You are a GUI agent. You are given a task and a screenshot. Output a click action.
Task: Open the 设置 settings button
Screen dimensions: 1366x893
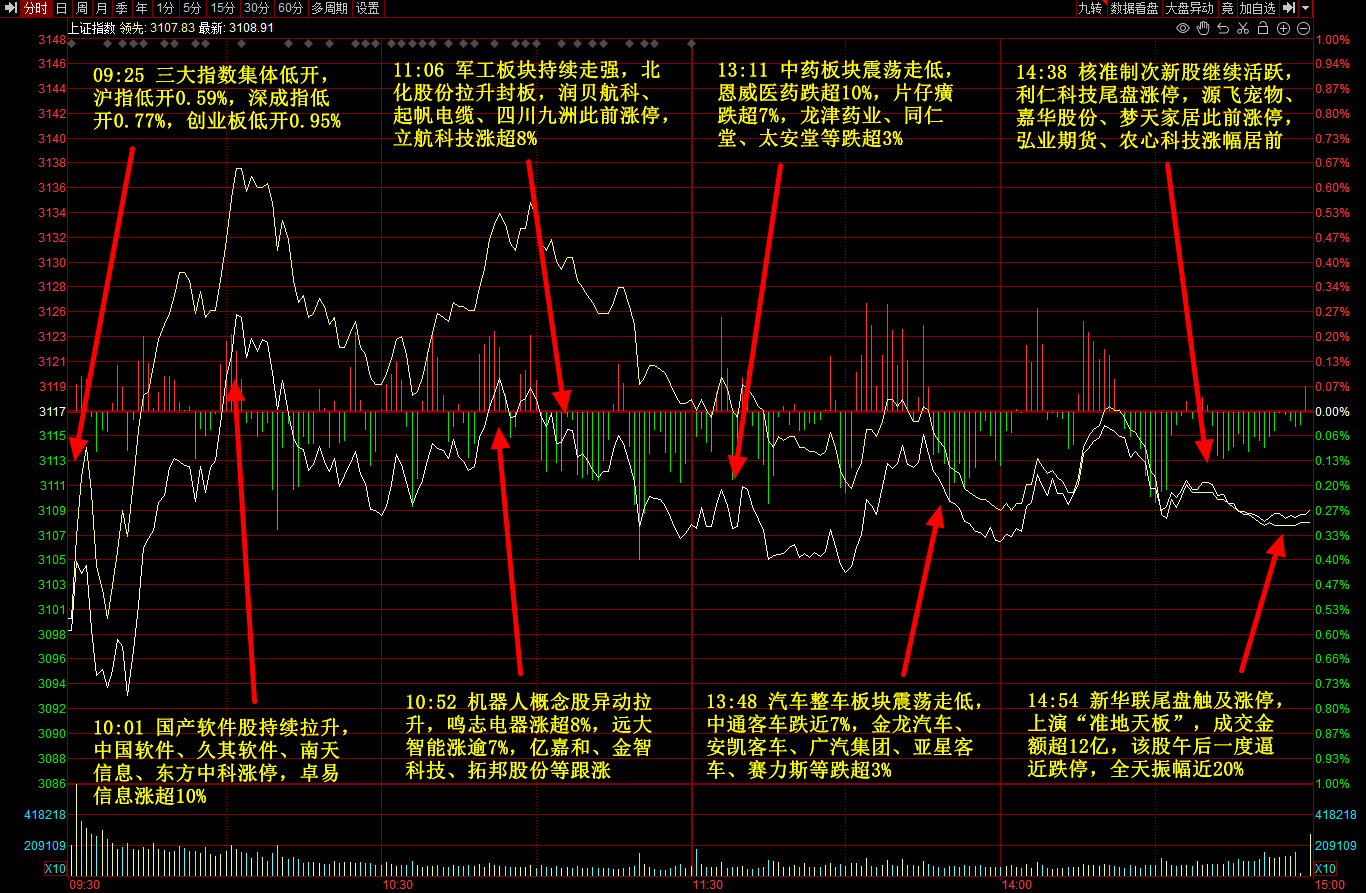(368, 8)
